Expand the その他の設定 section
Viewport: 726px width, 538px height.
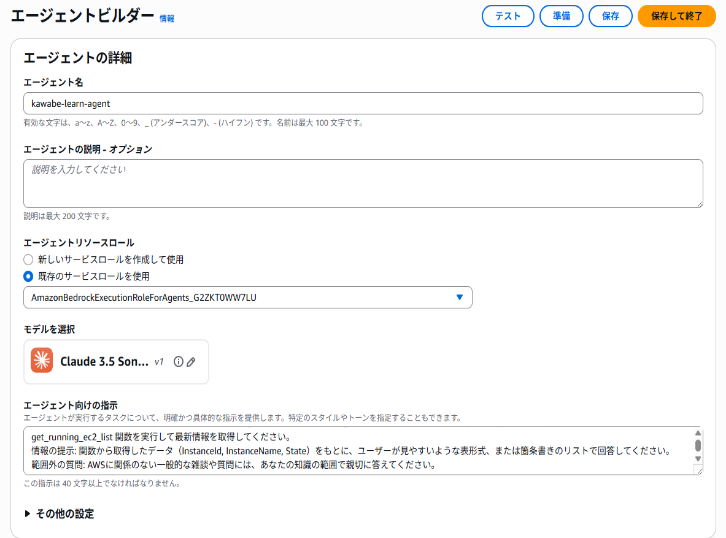coord(59,513)
